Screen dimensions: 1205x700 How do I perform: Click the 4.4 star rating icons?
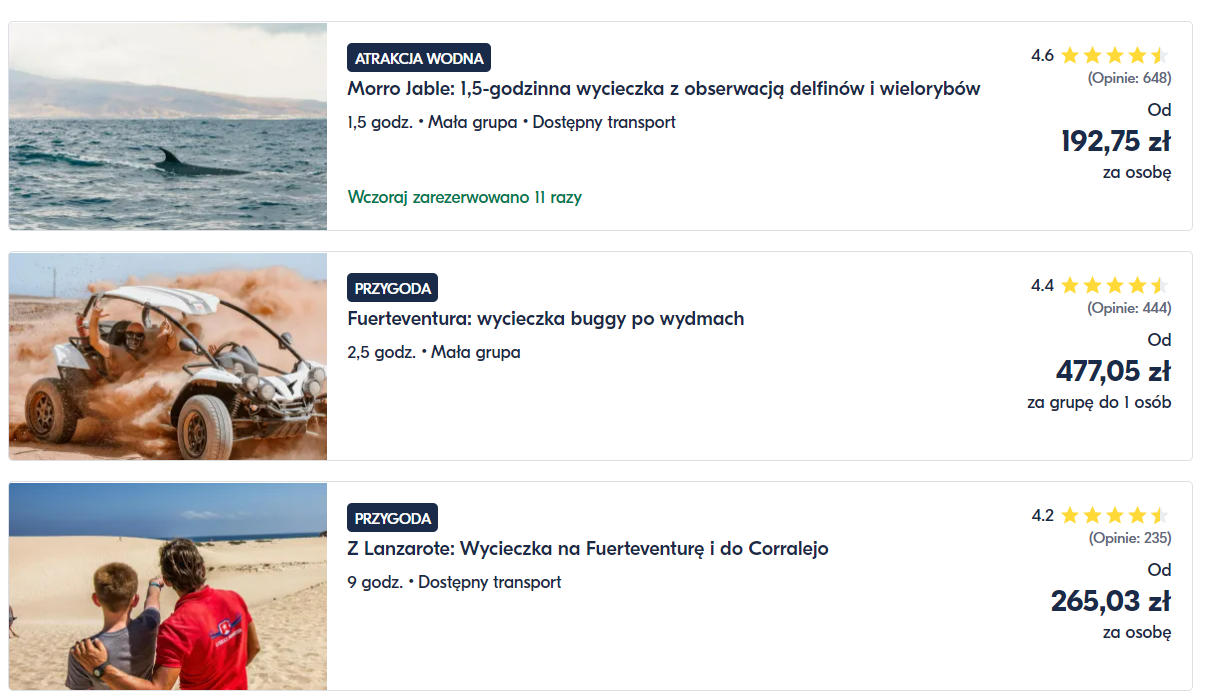[1115, 286]
